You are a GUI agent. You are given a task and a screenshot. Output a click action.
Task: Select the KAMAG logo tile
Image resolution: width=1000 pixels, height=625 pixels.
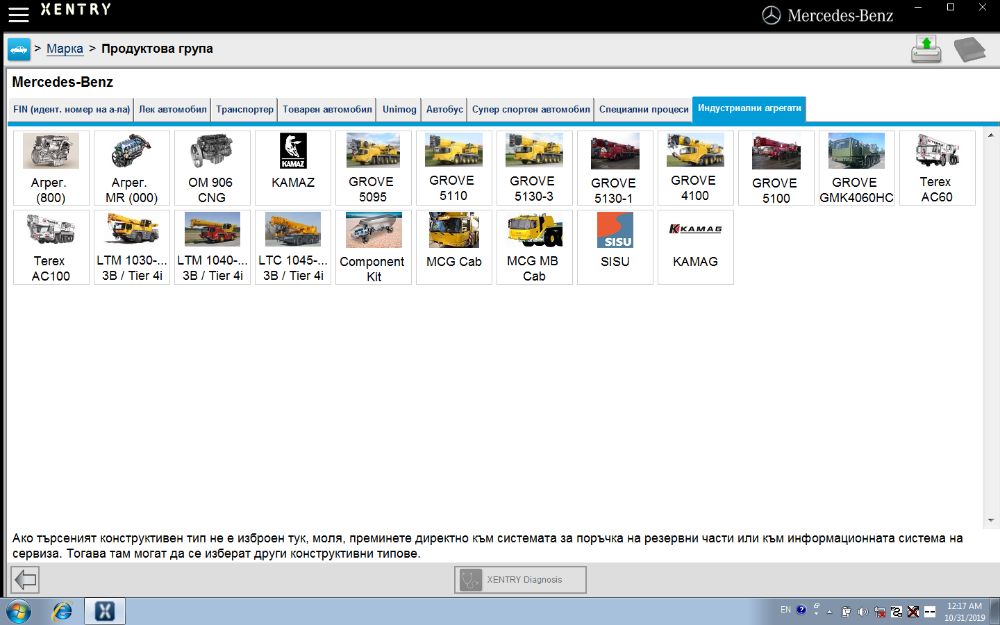point(695,247)
